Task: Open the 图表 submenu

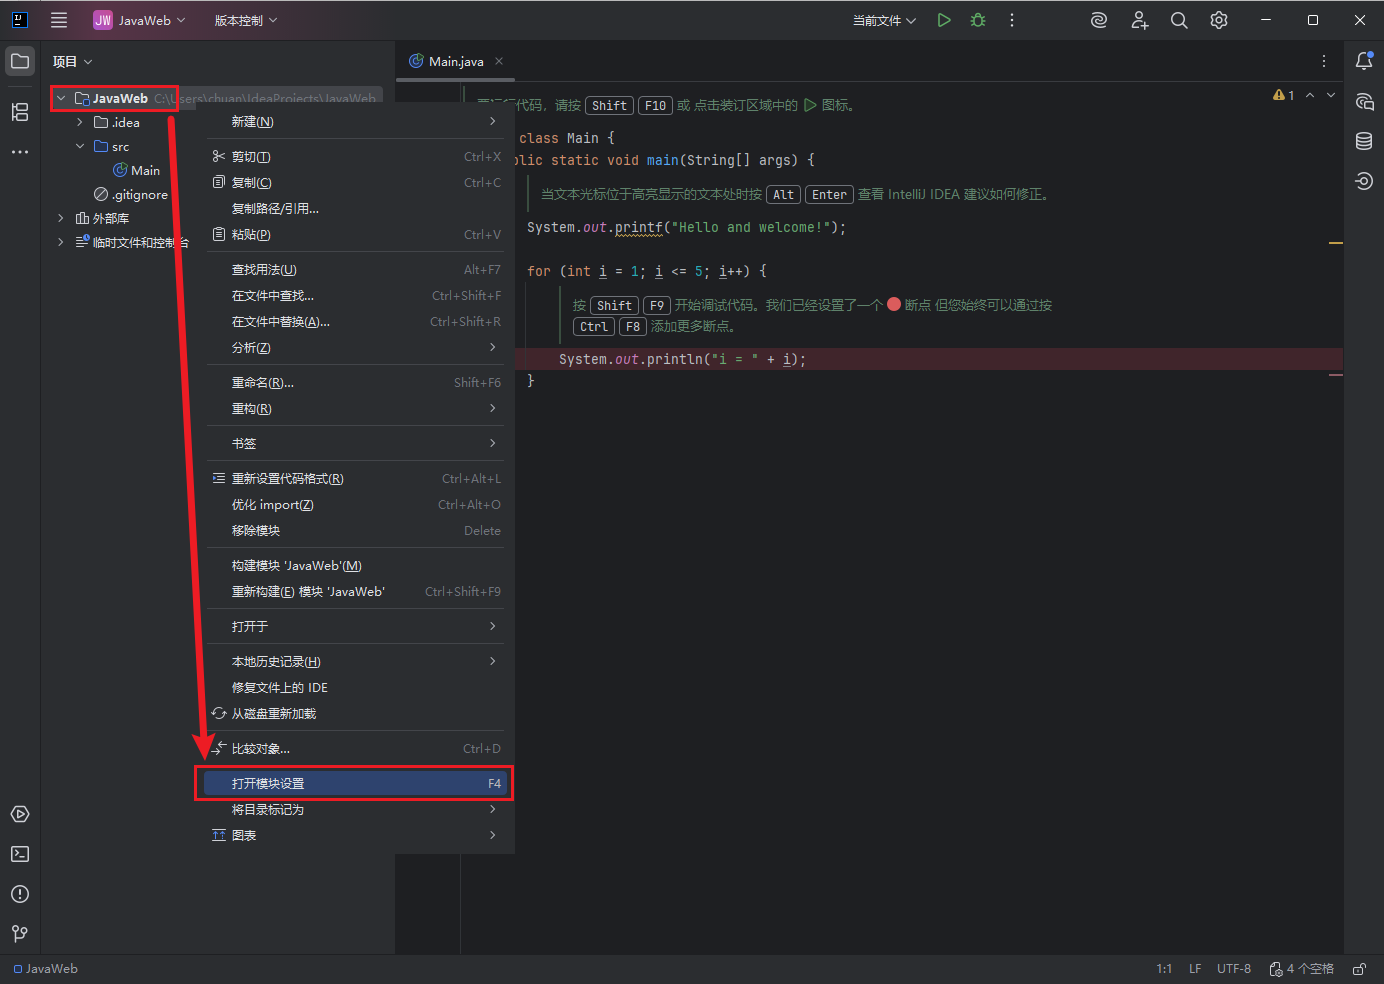Action: (355, 836)
